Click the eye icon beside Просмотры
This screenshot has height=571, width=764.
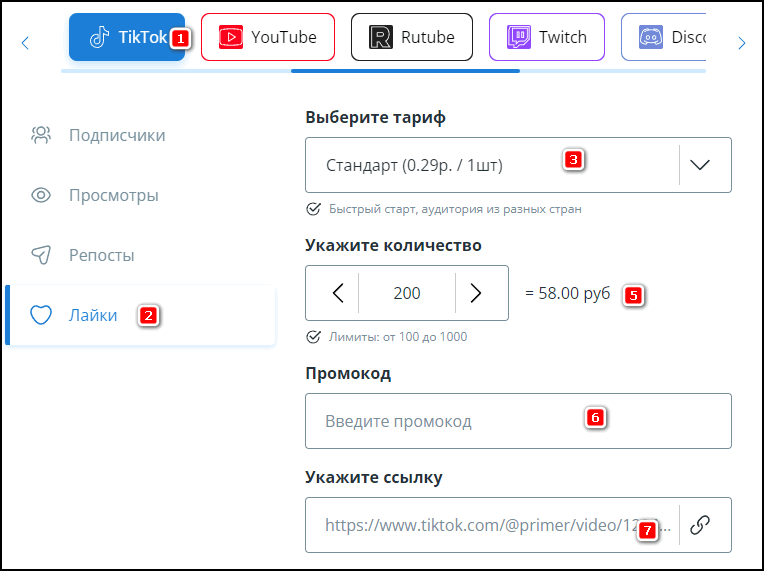(41, 195)
